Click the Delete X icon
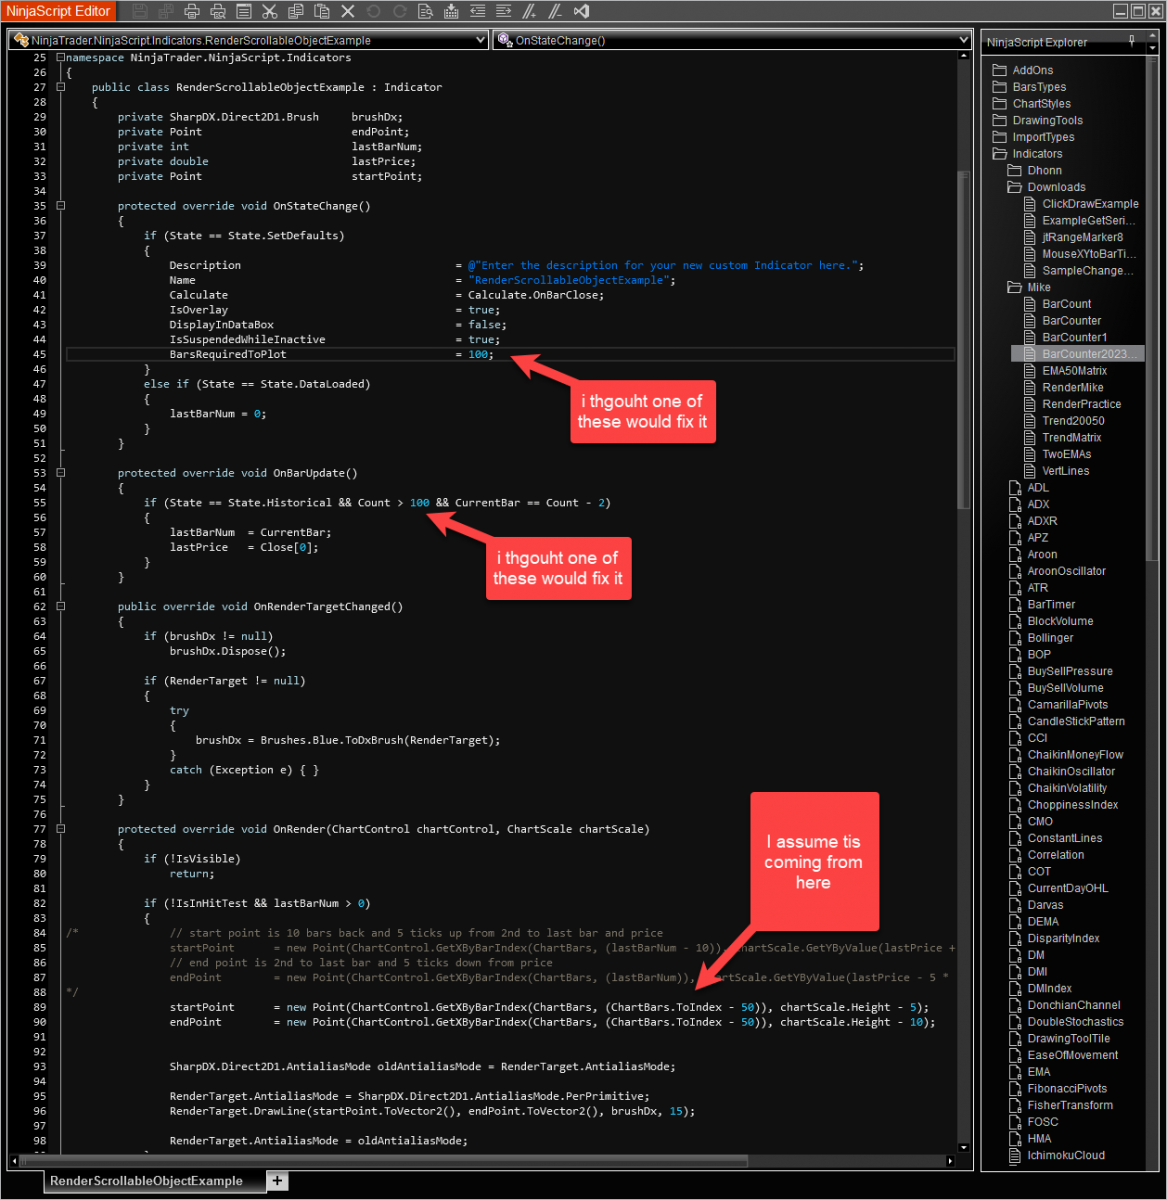This screenshot has width=1167, height=1200. pos(348,11)
